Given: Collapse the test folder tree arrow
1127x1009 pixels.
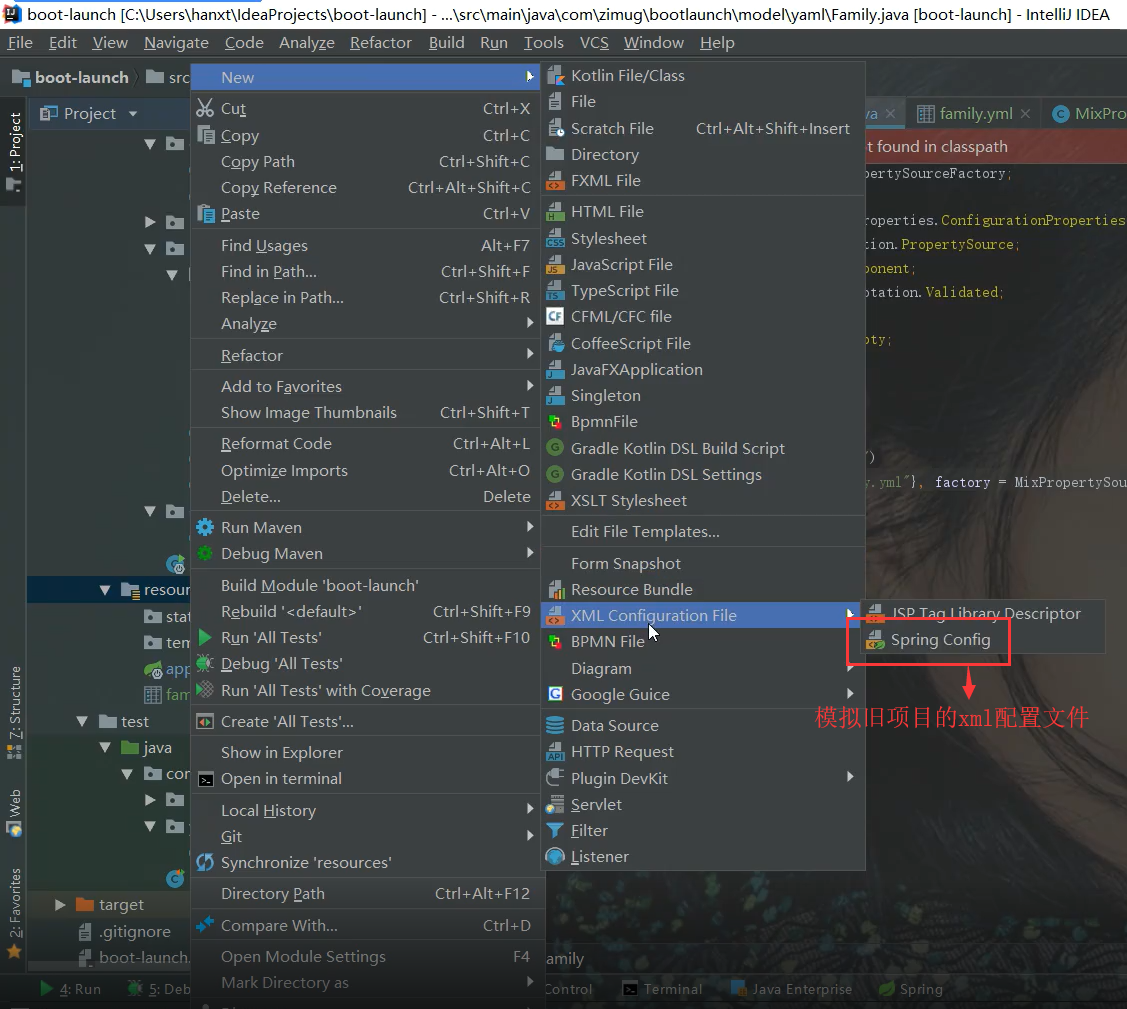Looking at the screenshot, I should [82, 721].
